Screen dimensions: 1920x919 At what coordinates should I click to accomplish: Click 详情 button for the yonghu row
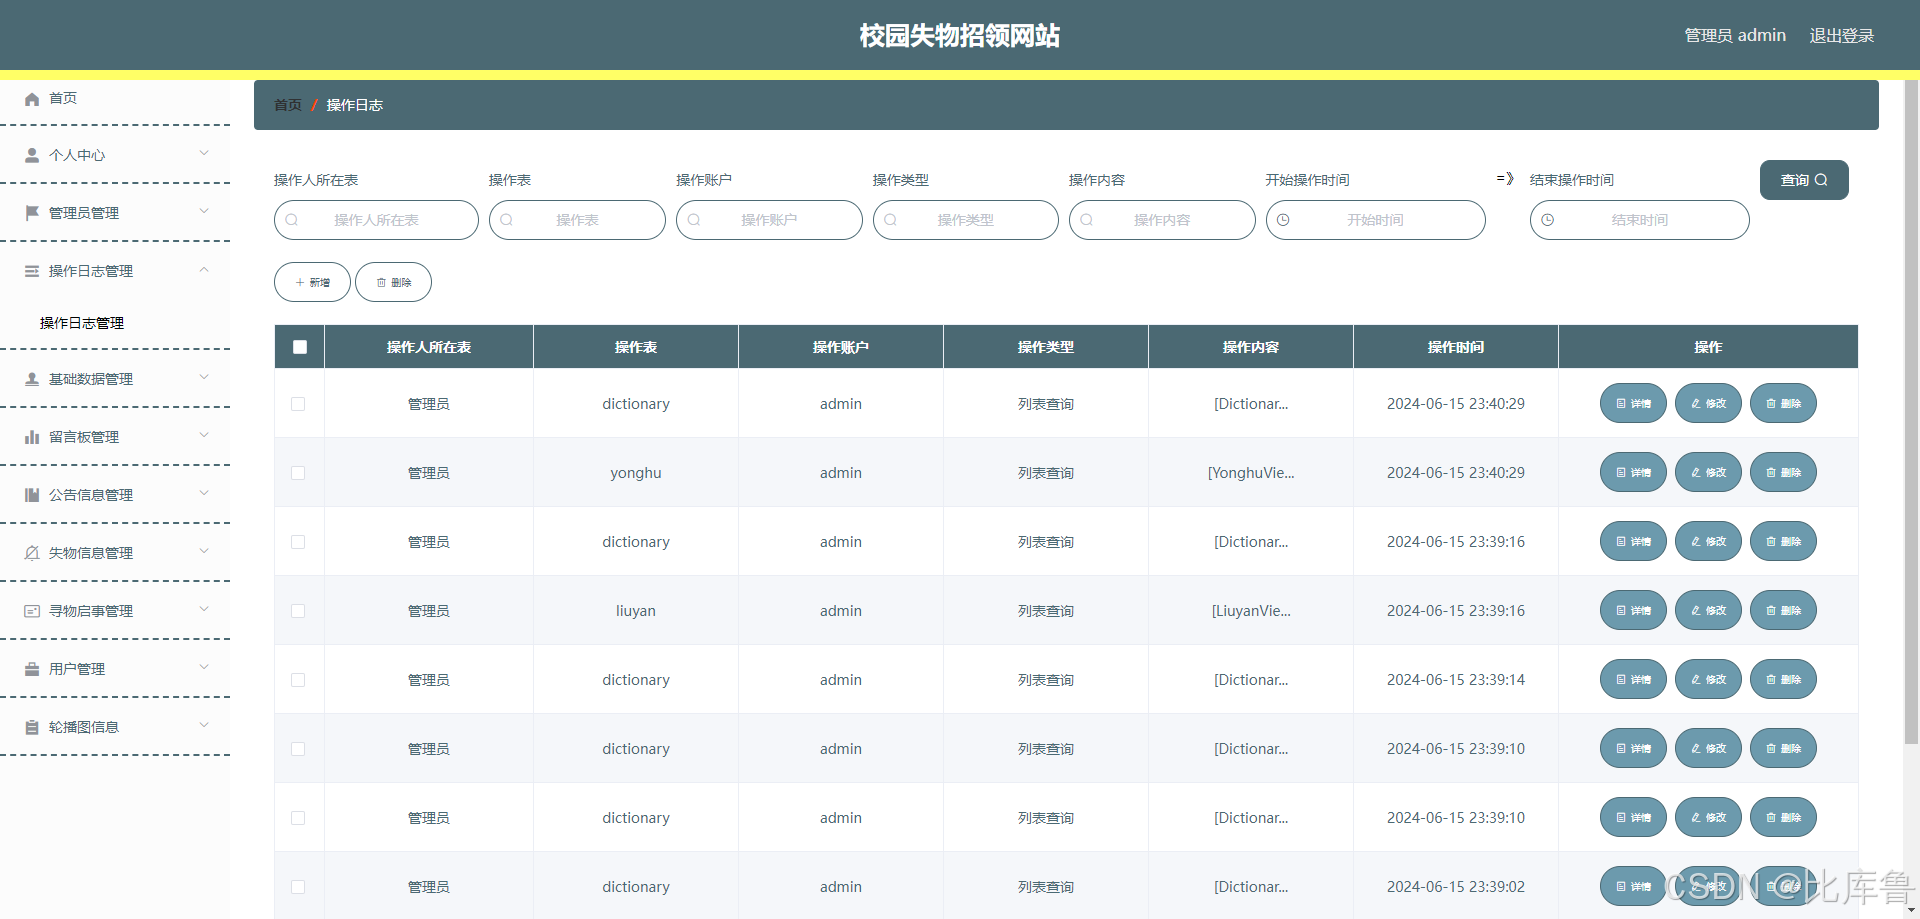pos(1633,472)
